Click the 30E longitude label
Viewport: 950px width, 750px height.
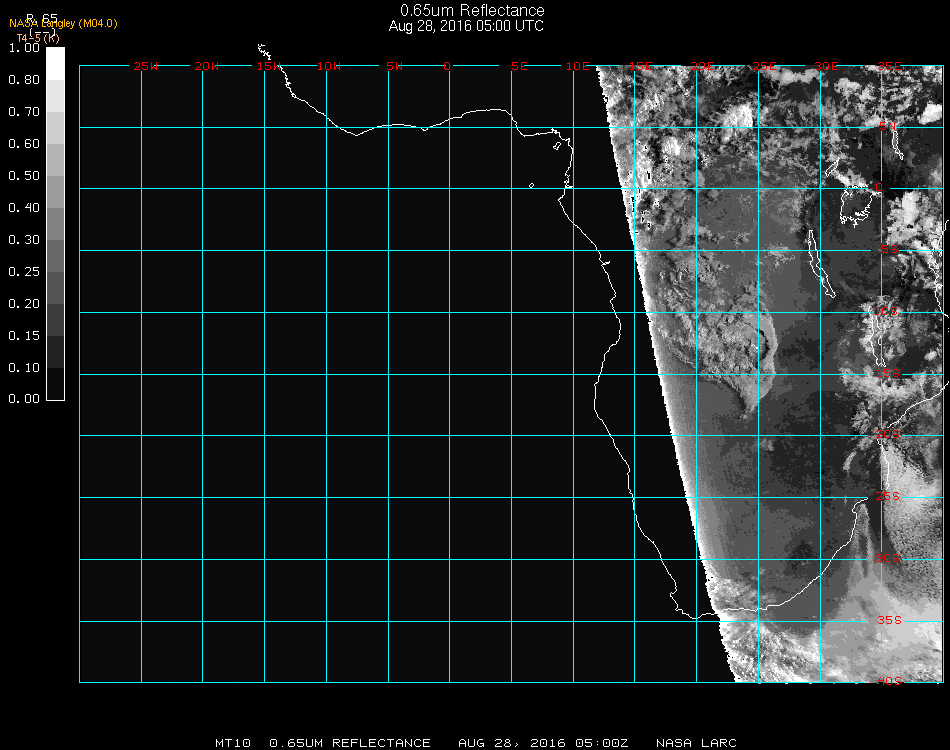pyautogui.click(x=826, y=67)
